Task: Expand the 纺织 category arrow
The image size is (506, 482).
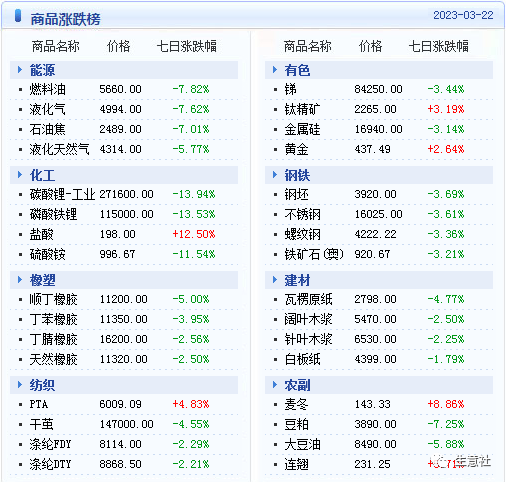Action: coord(20,385)
